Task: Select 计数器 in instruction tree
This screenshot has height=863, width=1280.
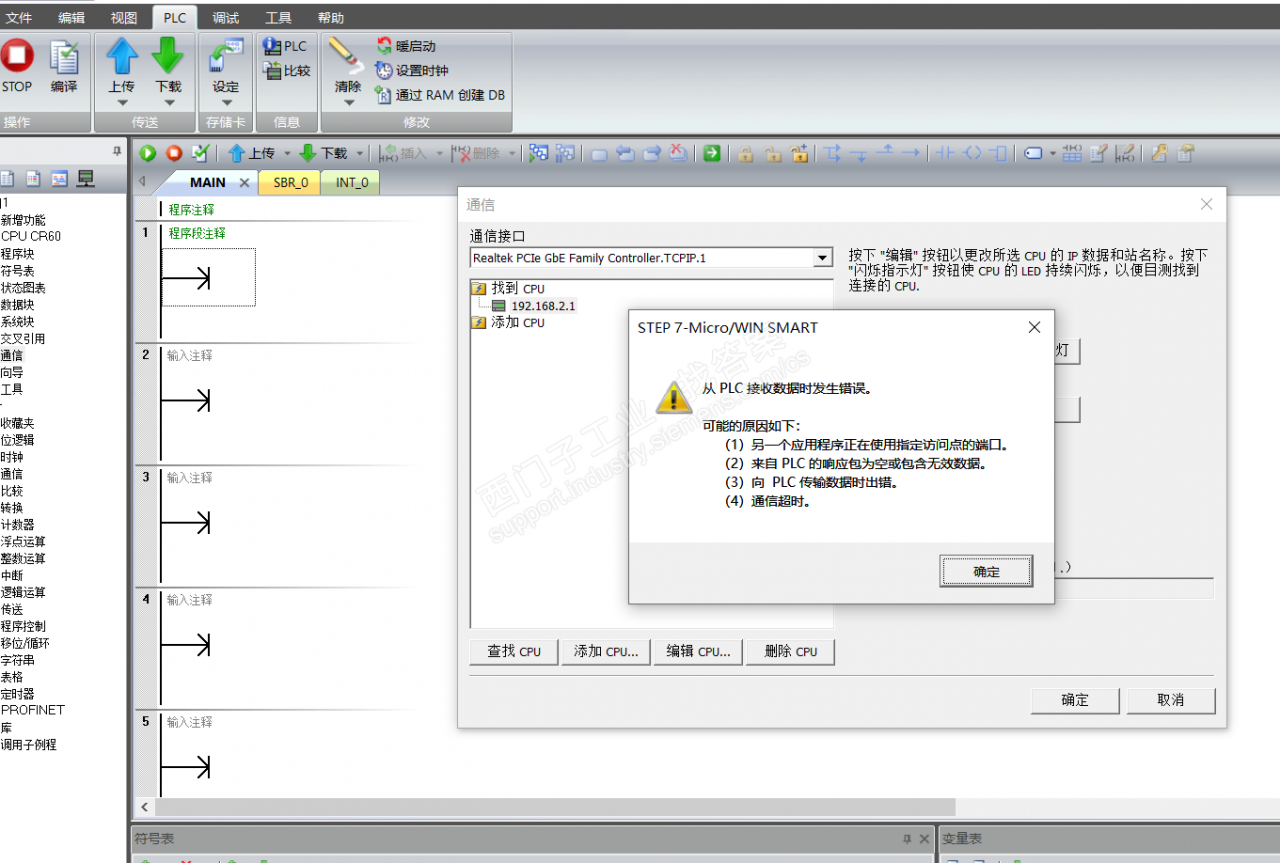Action: (17, 524)
